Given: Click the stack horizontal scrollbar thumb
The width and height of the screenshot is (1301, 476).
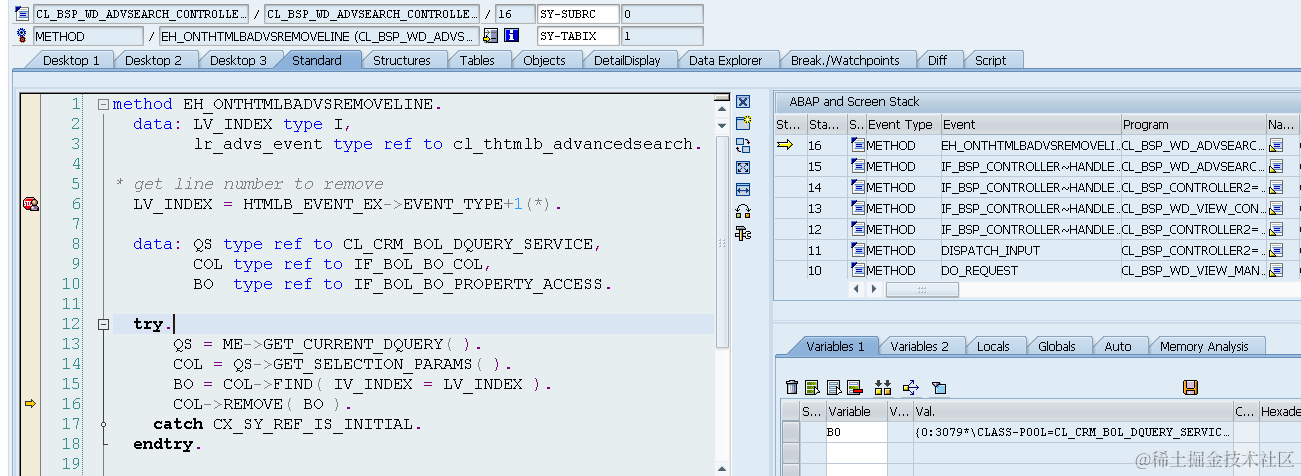Looking at the screenshot, I should 922,289.
